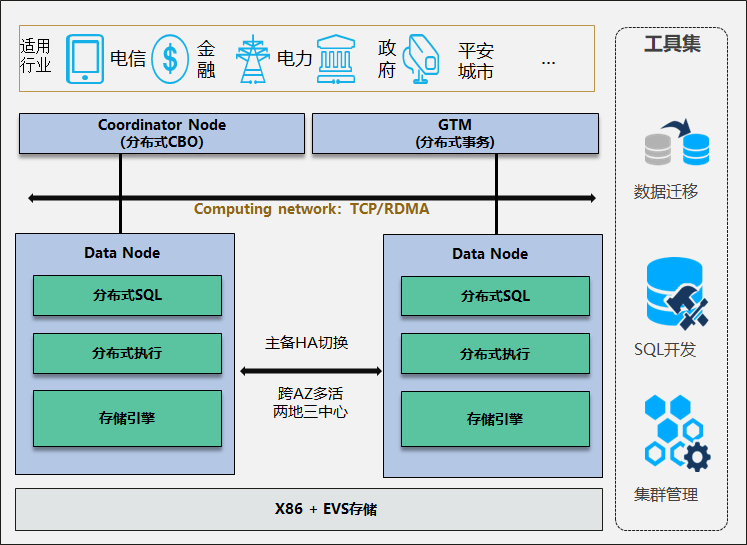Click the 金融 industry label
This screenshot has width=747, height=545.
pyautogui.click(x=206, y=59)
